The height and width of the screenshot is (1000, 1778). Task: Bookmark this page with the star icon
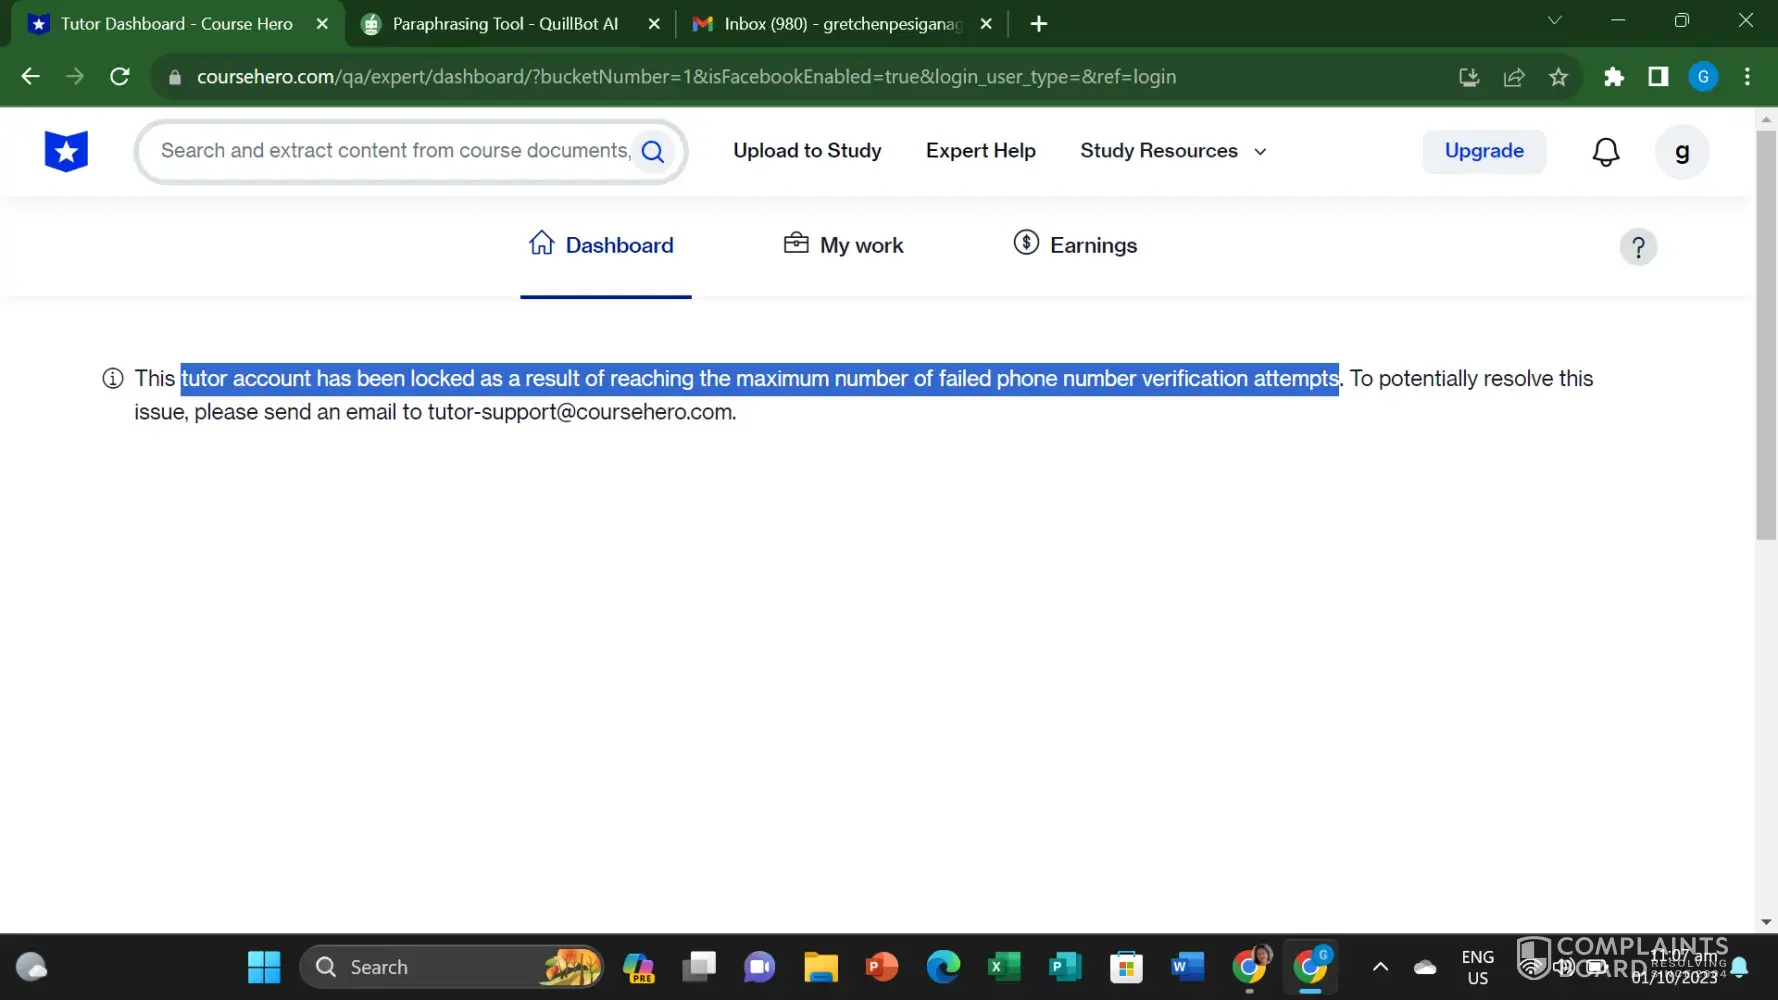point(1558,77)
